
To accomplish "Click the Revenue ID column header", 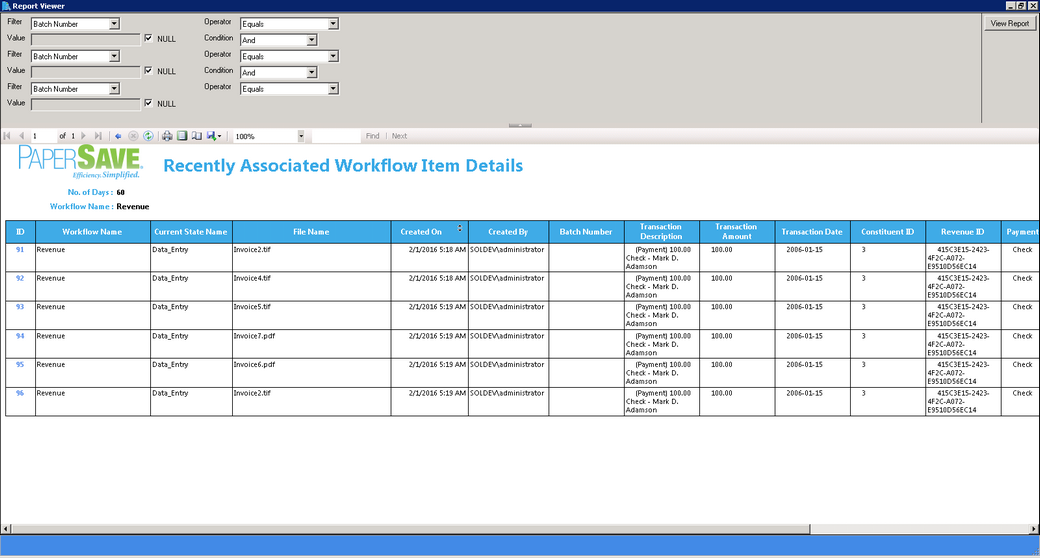I will [x=962, y=232].
